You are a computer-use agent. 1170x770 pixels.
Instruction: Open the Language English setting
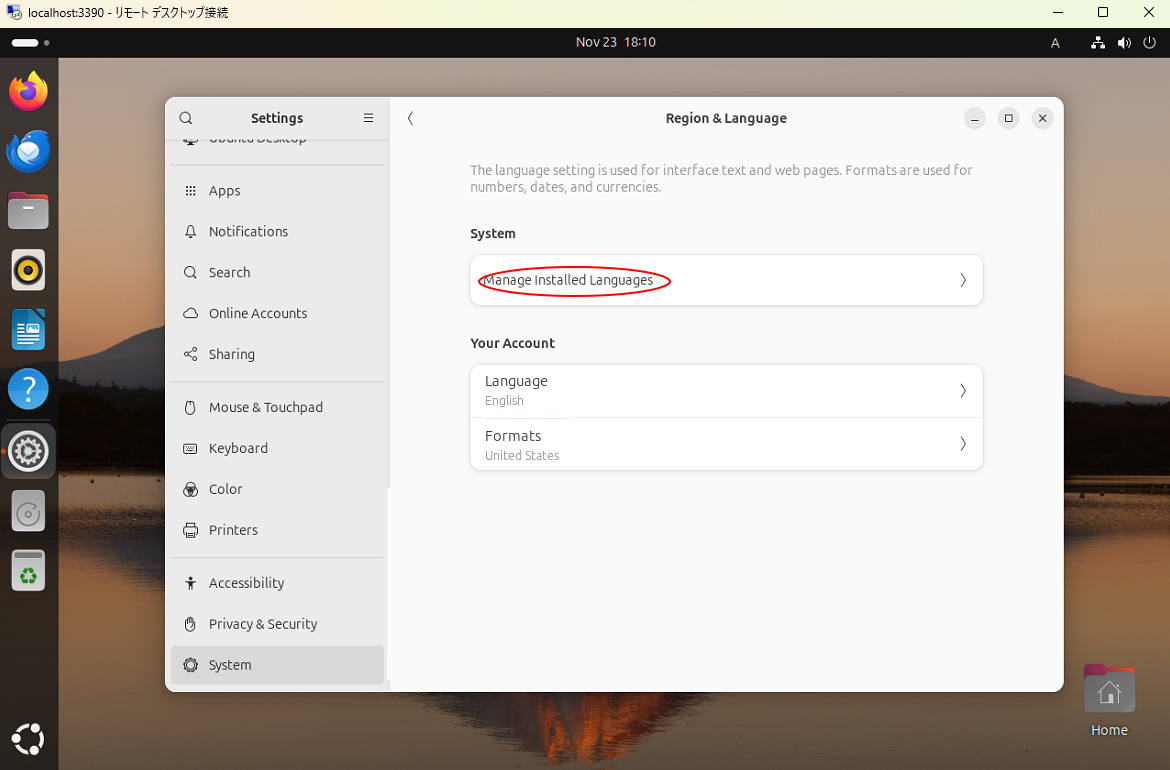[726, 391]
